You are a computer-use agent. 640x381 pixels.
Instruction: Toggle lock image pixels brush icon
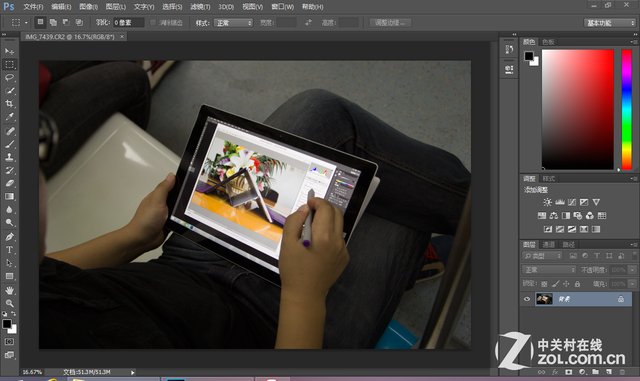pyautogui.click(x=556, y=284)
